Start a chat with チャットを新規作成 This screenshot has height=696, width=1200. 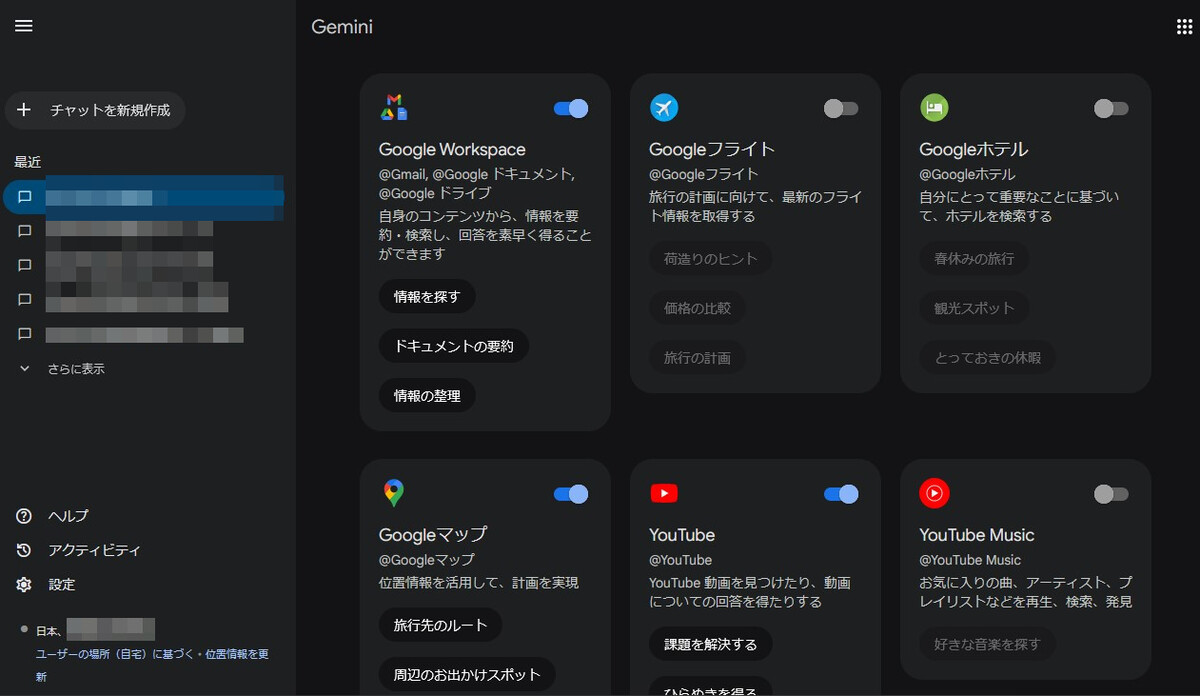coord(95,110)
